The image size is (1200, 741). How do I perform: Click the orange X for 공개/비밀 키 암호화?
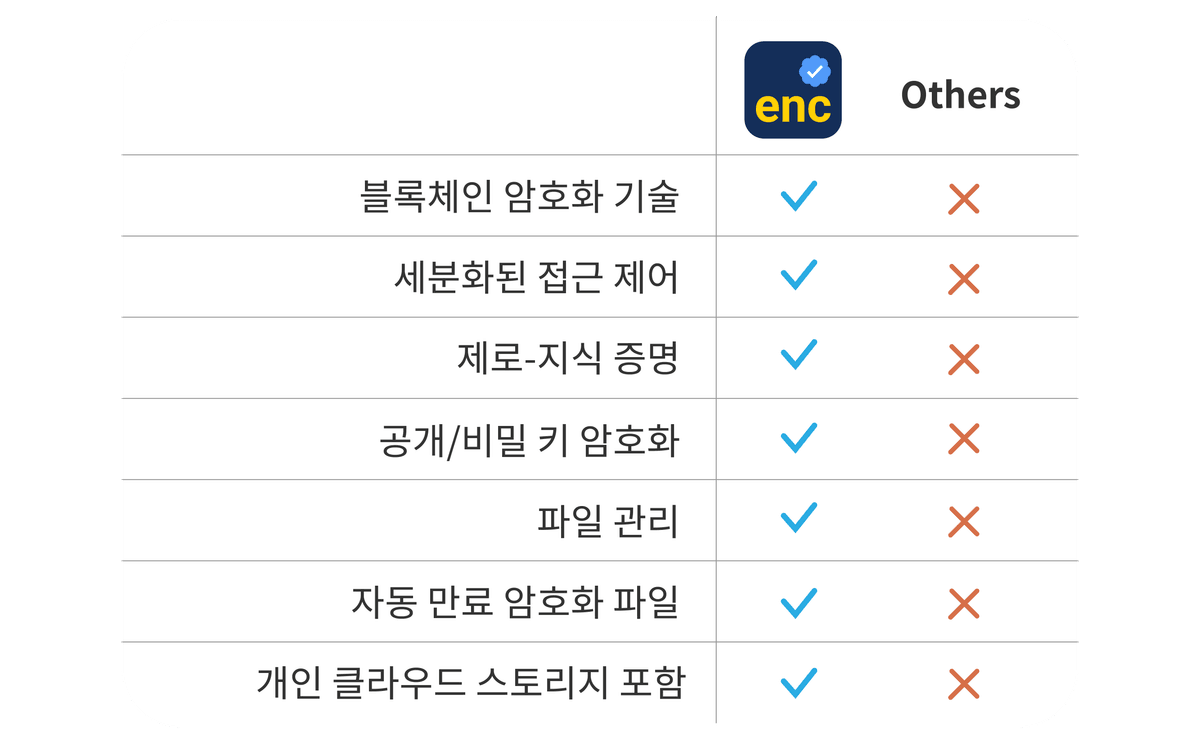963,439
